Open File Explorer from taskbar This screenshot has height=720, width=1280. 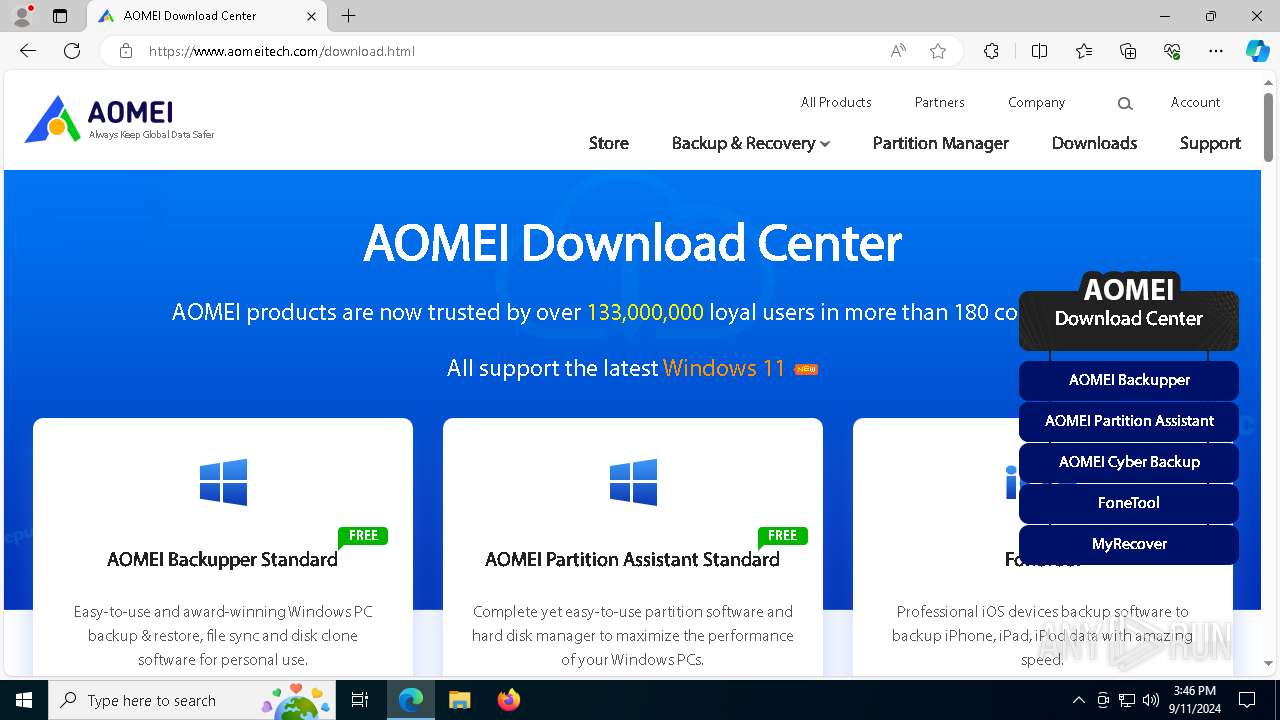pos(459,700)
